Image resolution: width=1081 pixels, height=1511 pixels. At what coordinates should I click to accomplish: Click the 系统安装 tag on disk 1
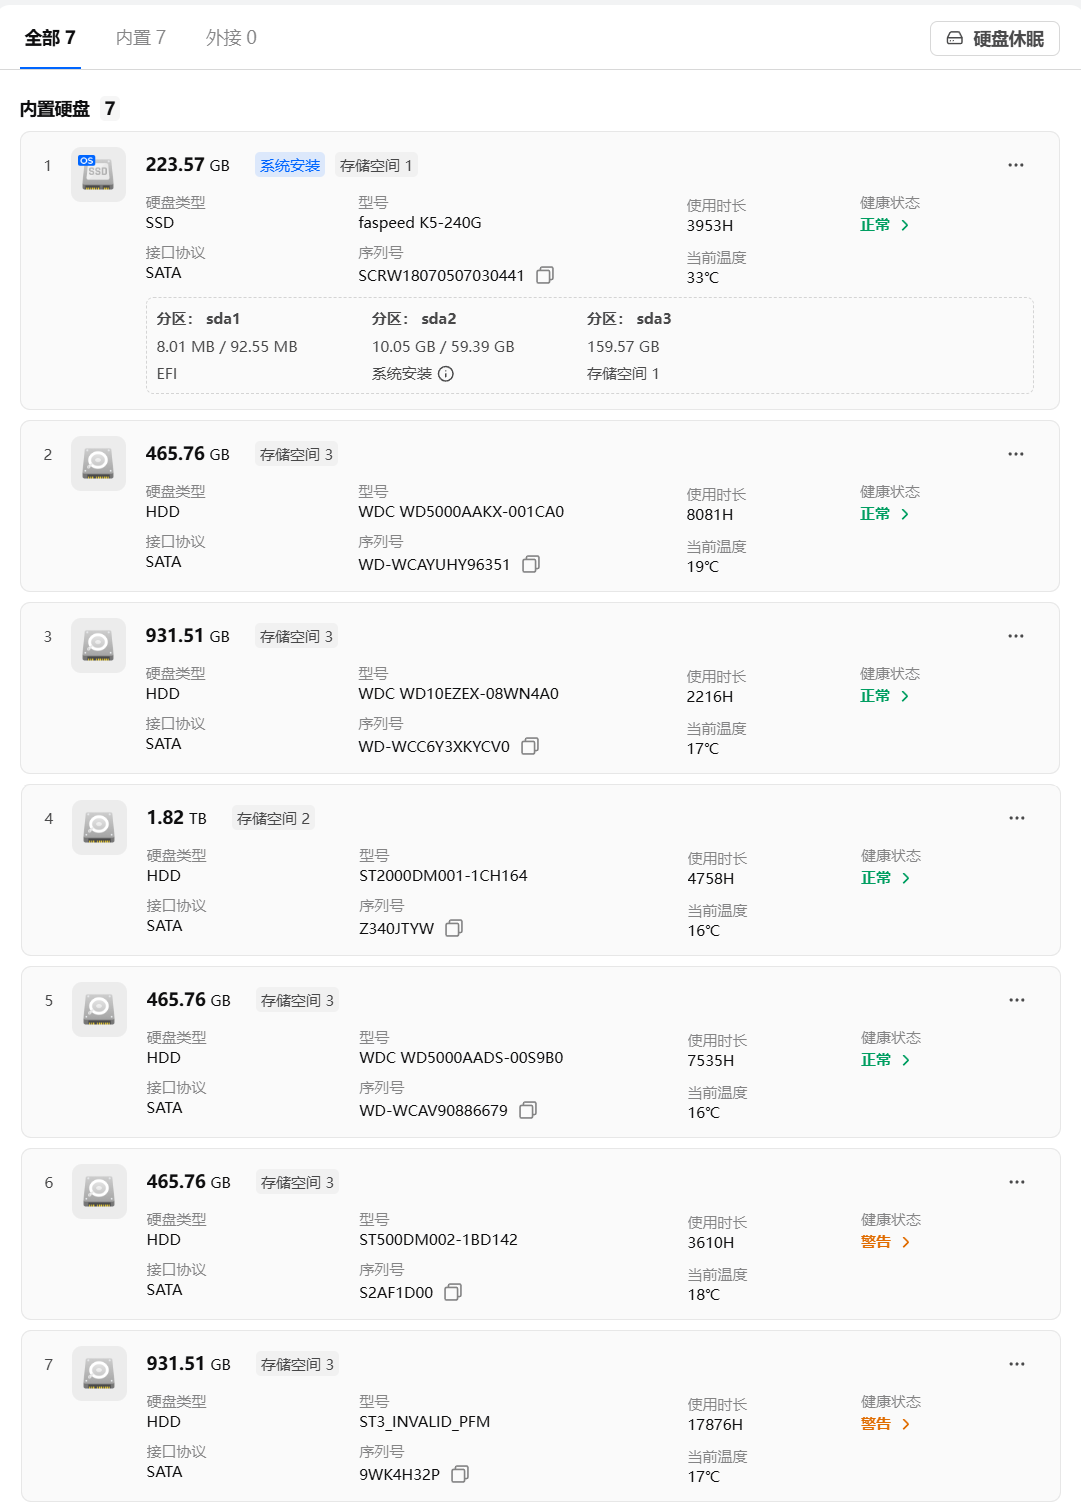pos(290,165)
